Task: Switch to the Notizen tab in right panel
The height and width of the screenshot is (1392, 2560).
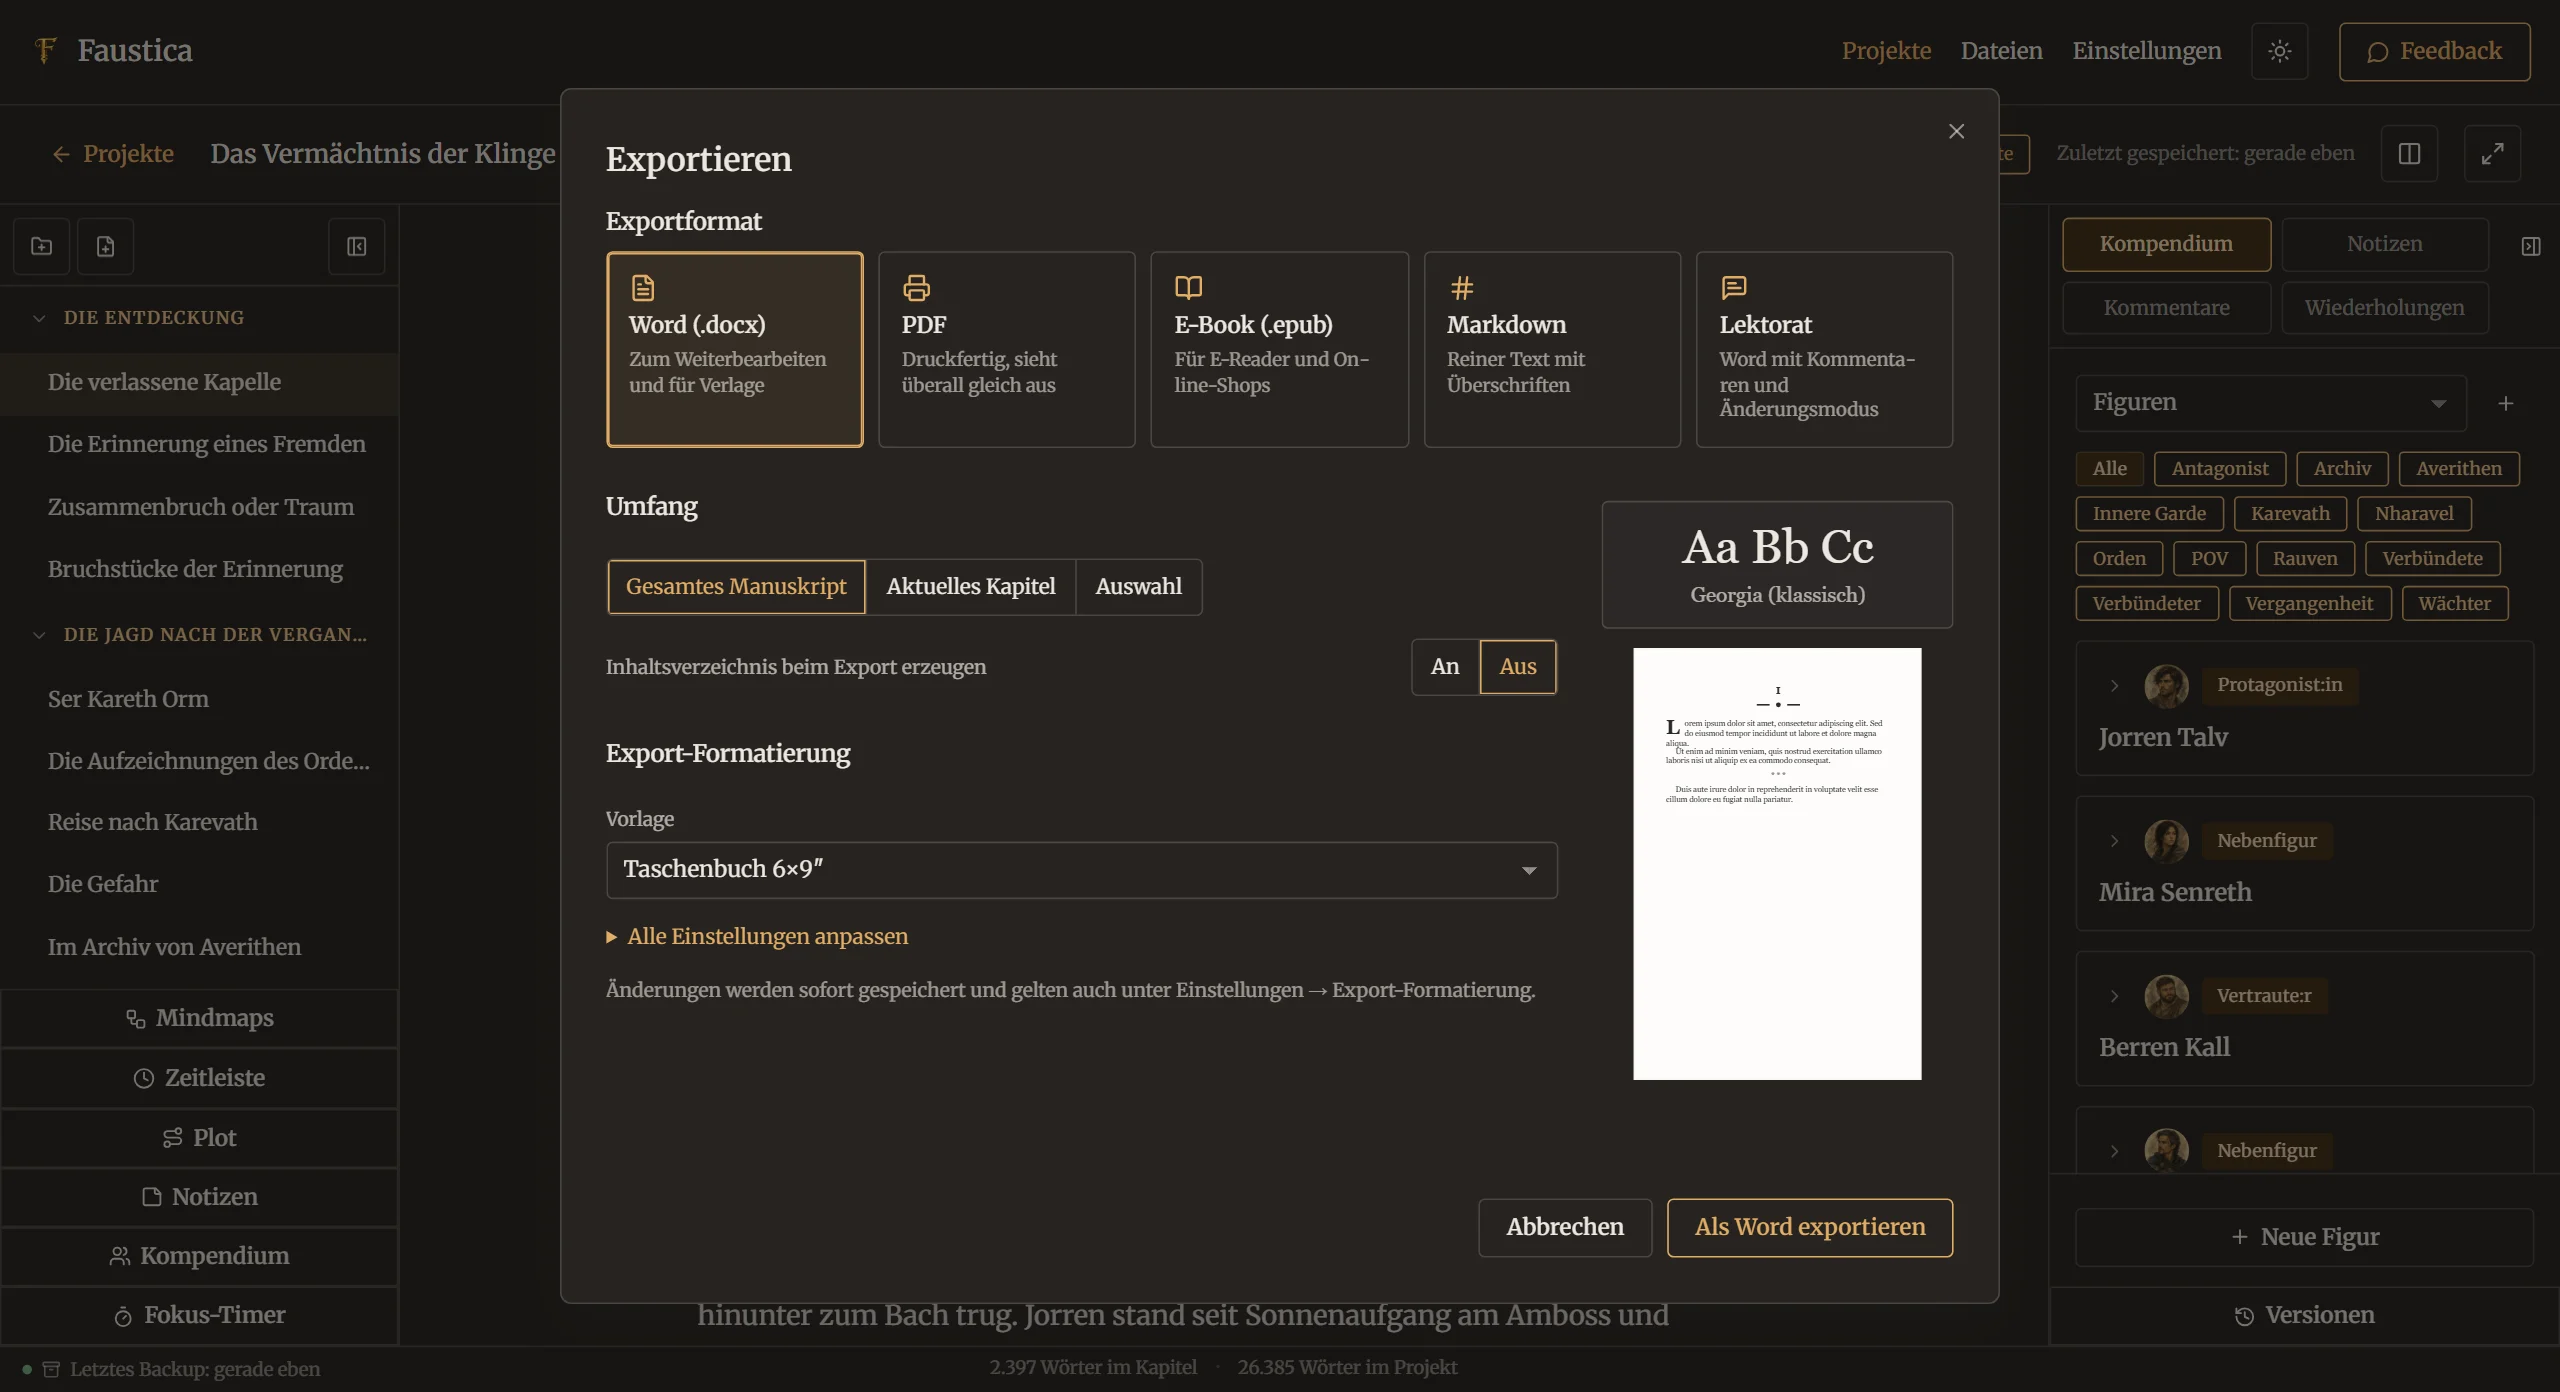Action: coord(2385,244)
